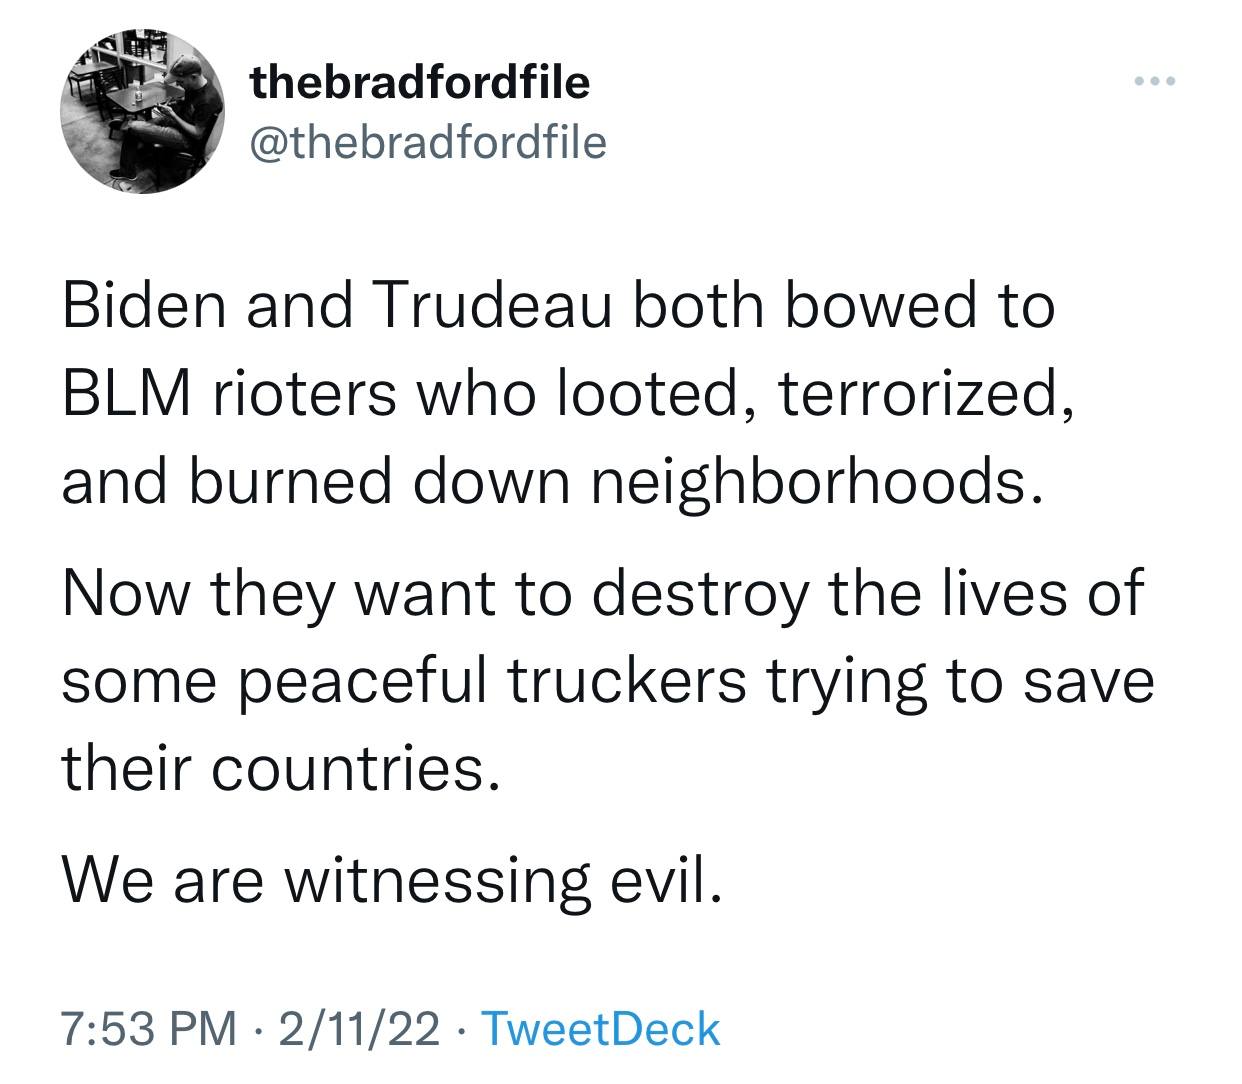Click the @thebradfordfile handle
The image size is (1242, 1084).
pyautogui.click(x=428, y=142)
